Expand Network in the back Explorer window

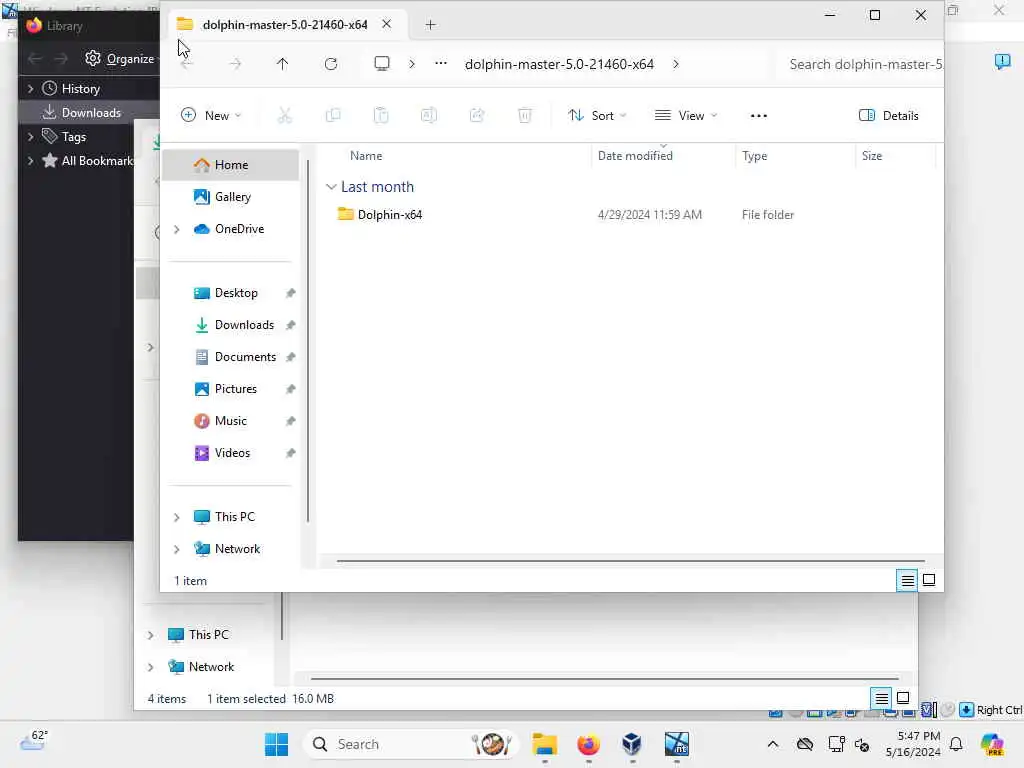[150, 667]
